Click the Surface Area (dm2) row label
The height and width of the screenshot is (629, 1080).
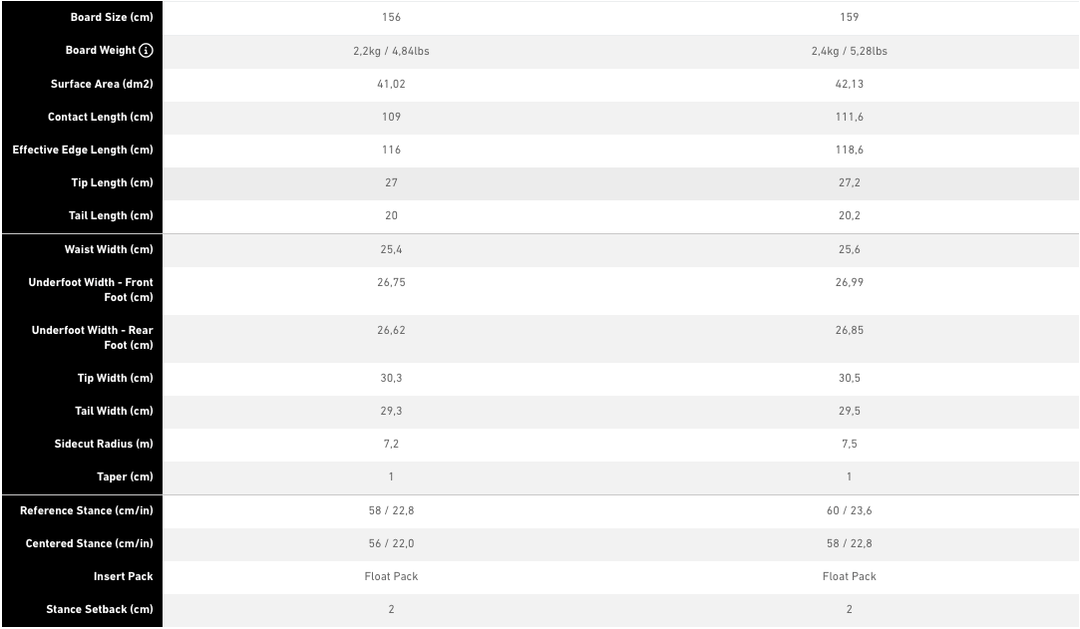pyautogui.click(x=102, y=84)
